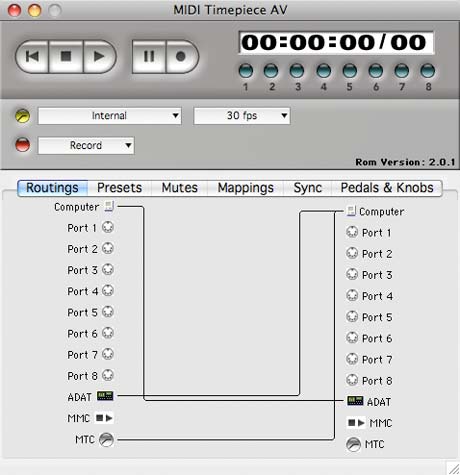Click the destination Port 1 connector icon
460x475 pixels.
click(352, 232)
